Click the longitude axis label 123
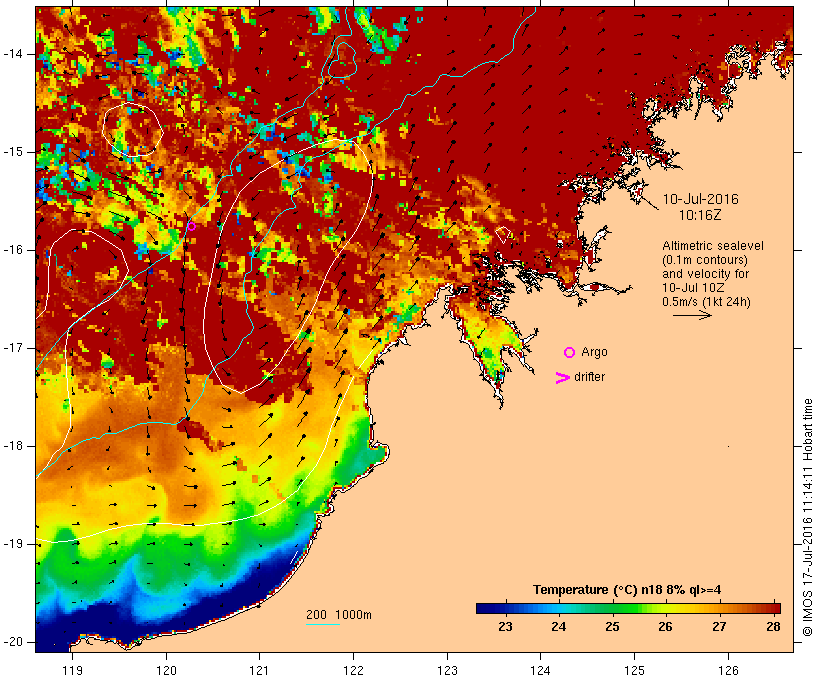Image resolution: width=820 pixels, height=680 pixels. click(x=447, y=671)
